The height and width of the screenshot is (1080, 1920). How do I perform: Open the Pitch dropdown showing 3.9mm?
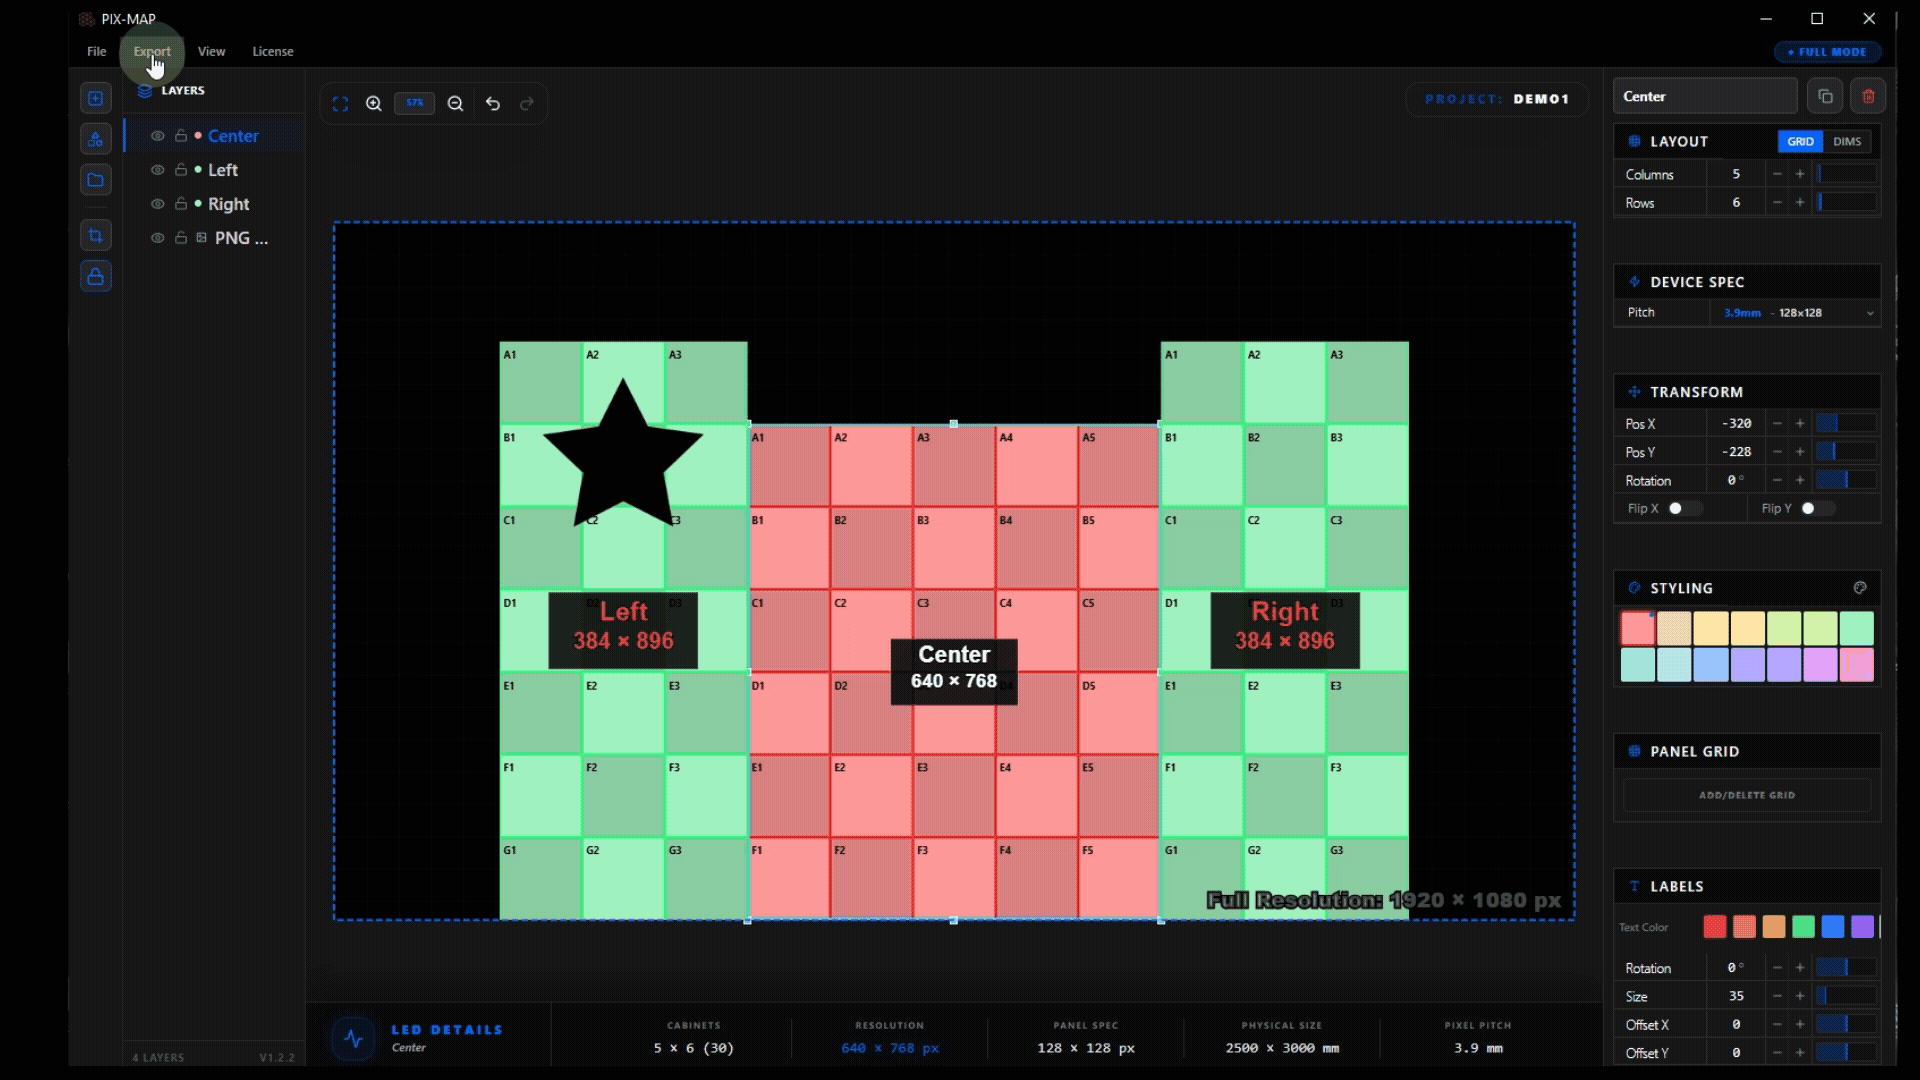pos(1795,312)
